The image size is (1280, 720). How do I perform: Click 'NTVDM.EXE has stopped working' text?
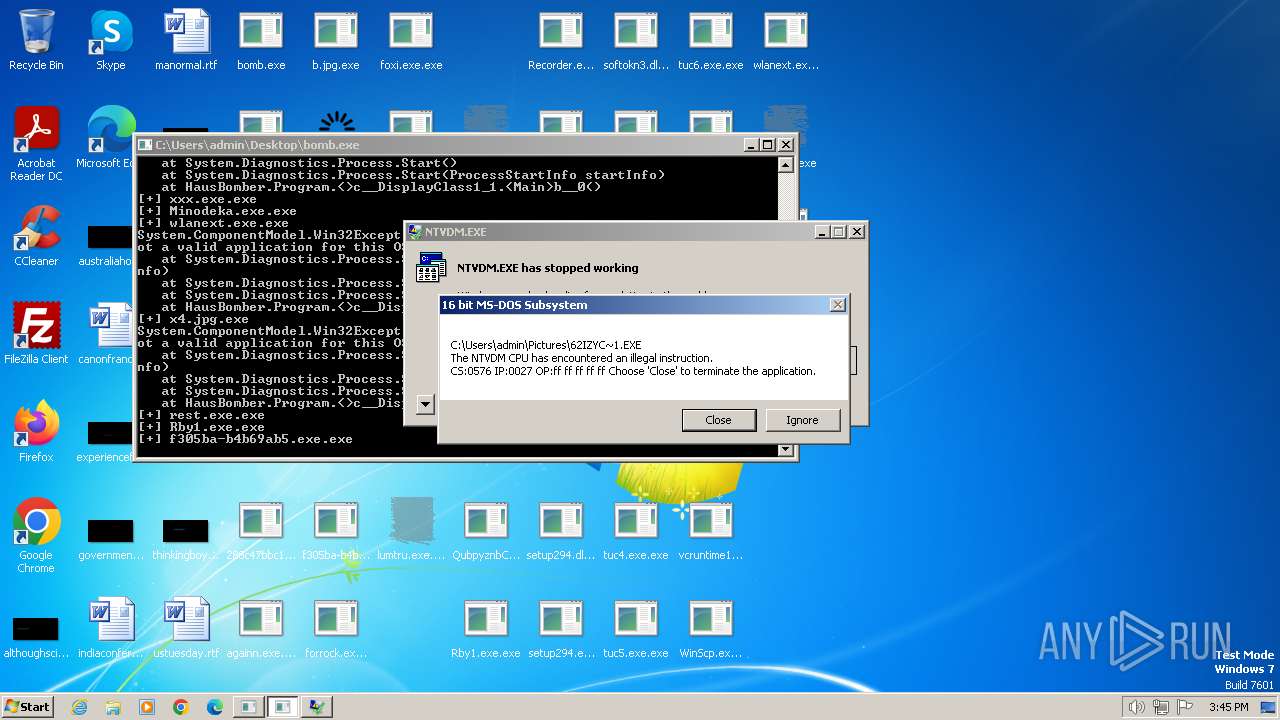coord(547,268)
